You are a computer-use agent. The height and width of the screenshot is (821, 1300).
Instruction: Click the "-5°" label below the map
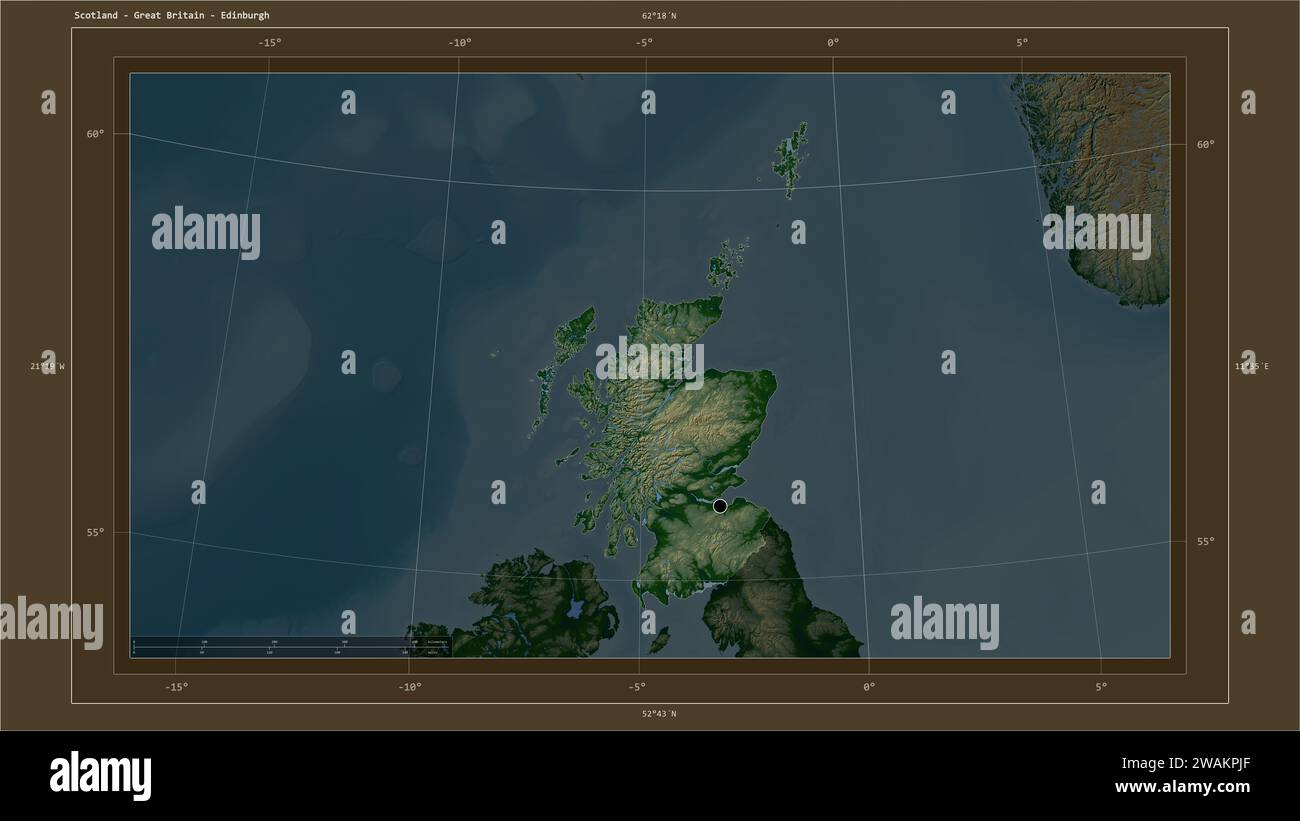click(x=637, y=687)
